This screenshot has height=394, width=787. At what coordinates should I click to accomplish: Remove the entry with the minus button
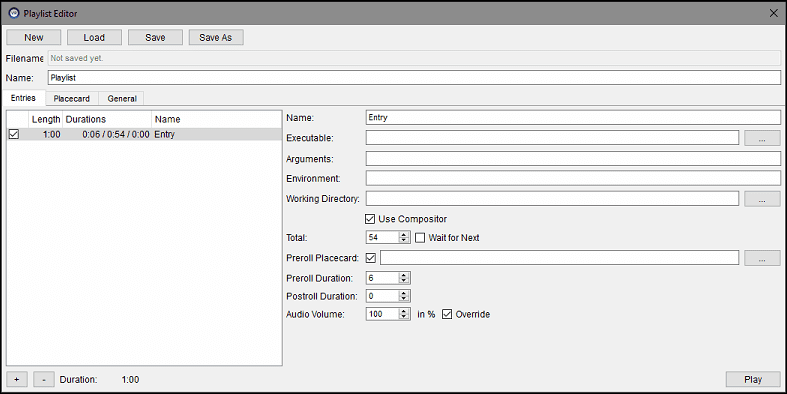[44, 379]
